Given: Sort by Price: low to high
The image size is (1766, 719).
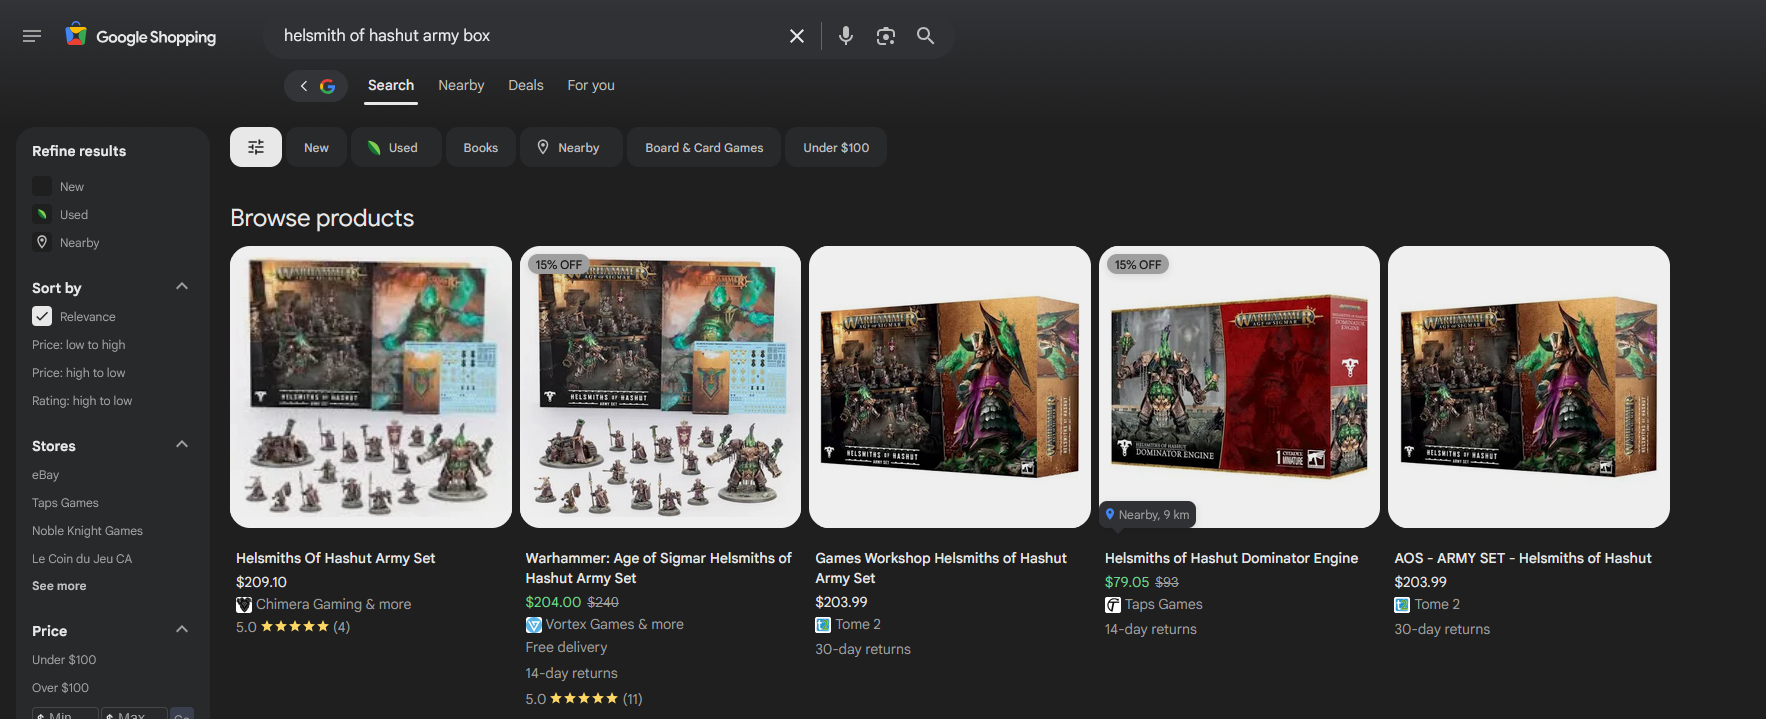Looking at the screenshot, I should (x=78, y=344).
